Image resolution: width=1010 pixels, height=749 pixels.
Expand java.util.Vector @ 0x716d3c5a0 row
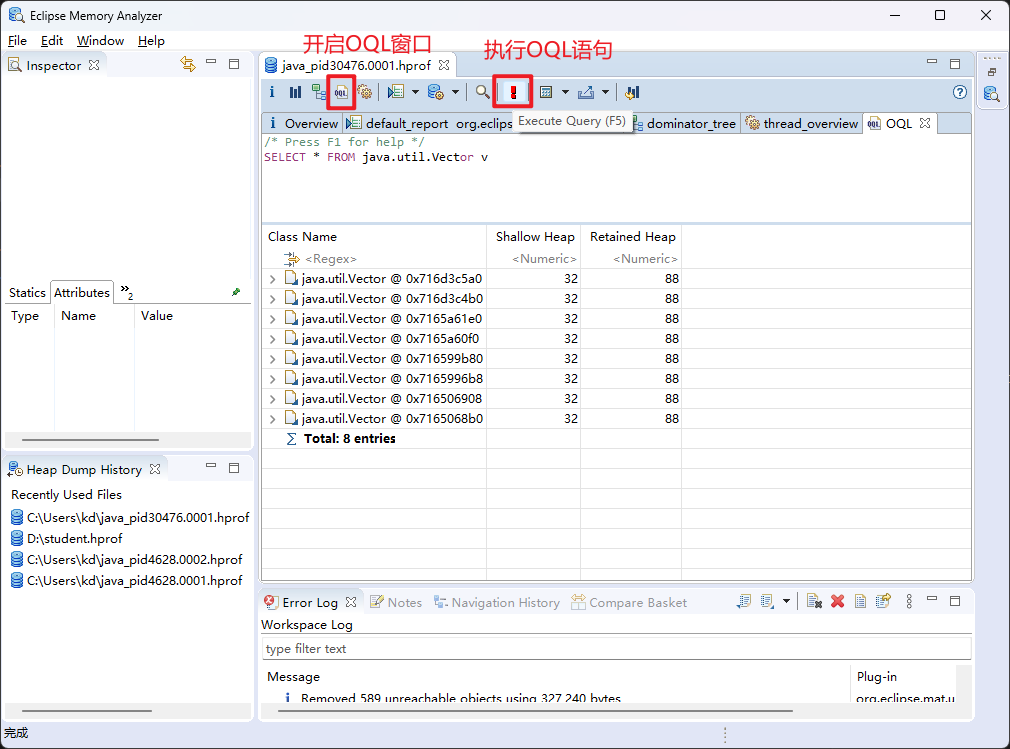coord(272,279)
